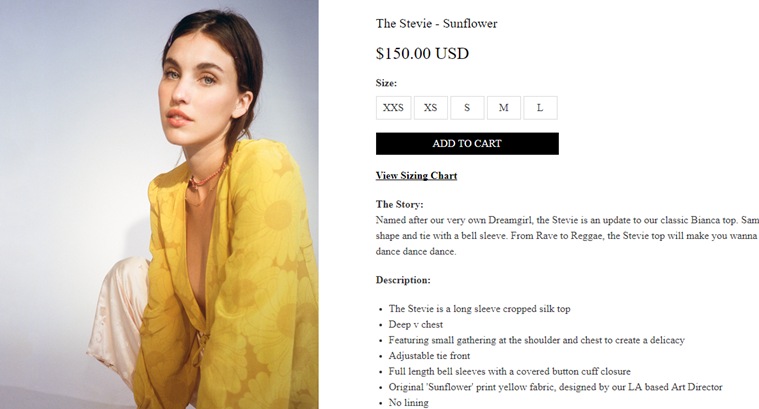759x409 pixels.
Task: Choose size L
Action: (x=540, y=108)
